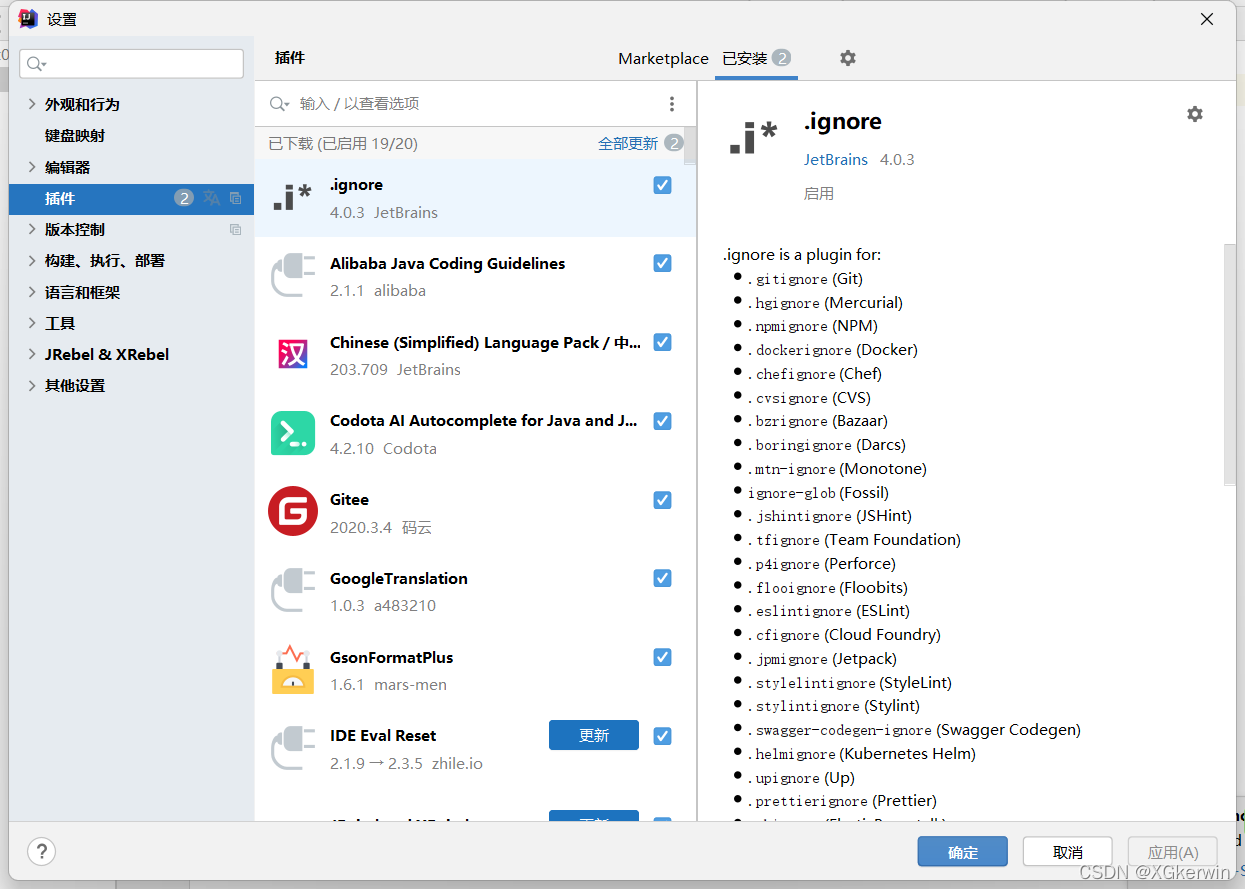Expand the 编辑器 settings node
The image size is (1245, 889).
point(32,167)
